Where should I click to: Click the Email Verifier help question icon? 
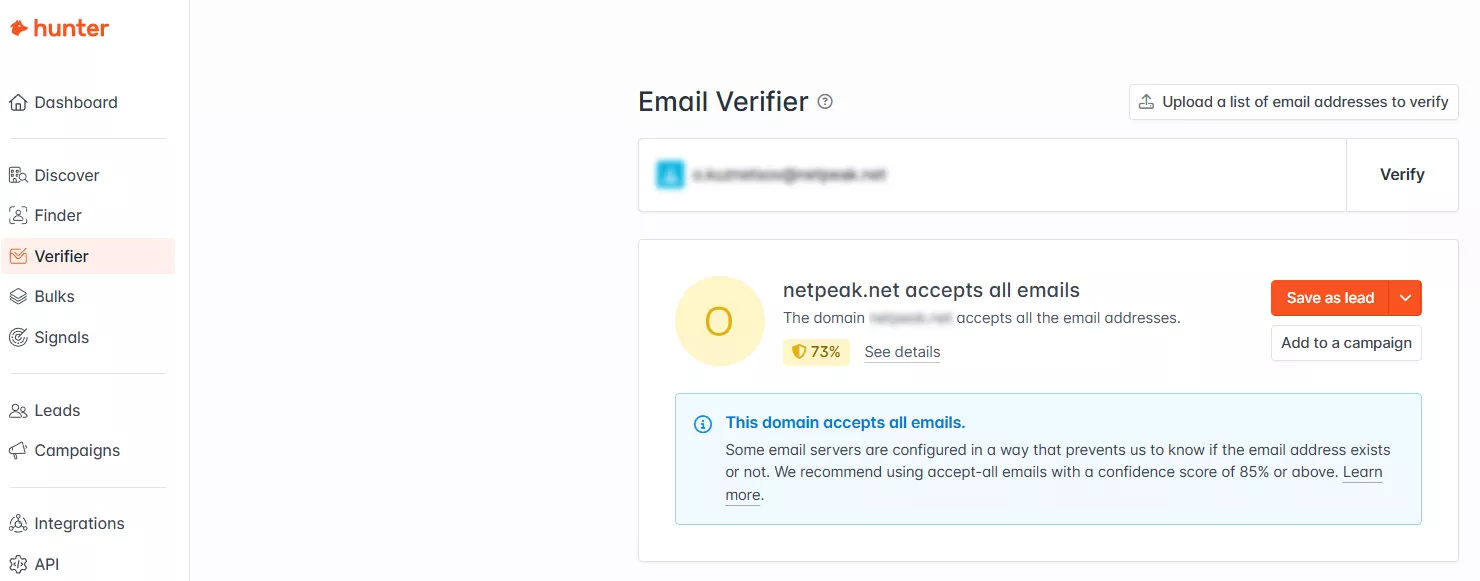[825, 102]
